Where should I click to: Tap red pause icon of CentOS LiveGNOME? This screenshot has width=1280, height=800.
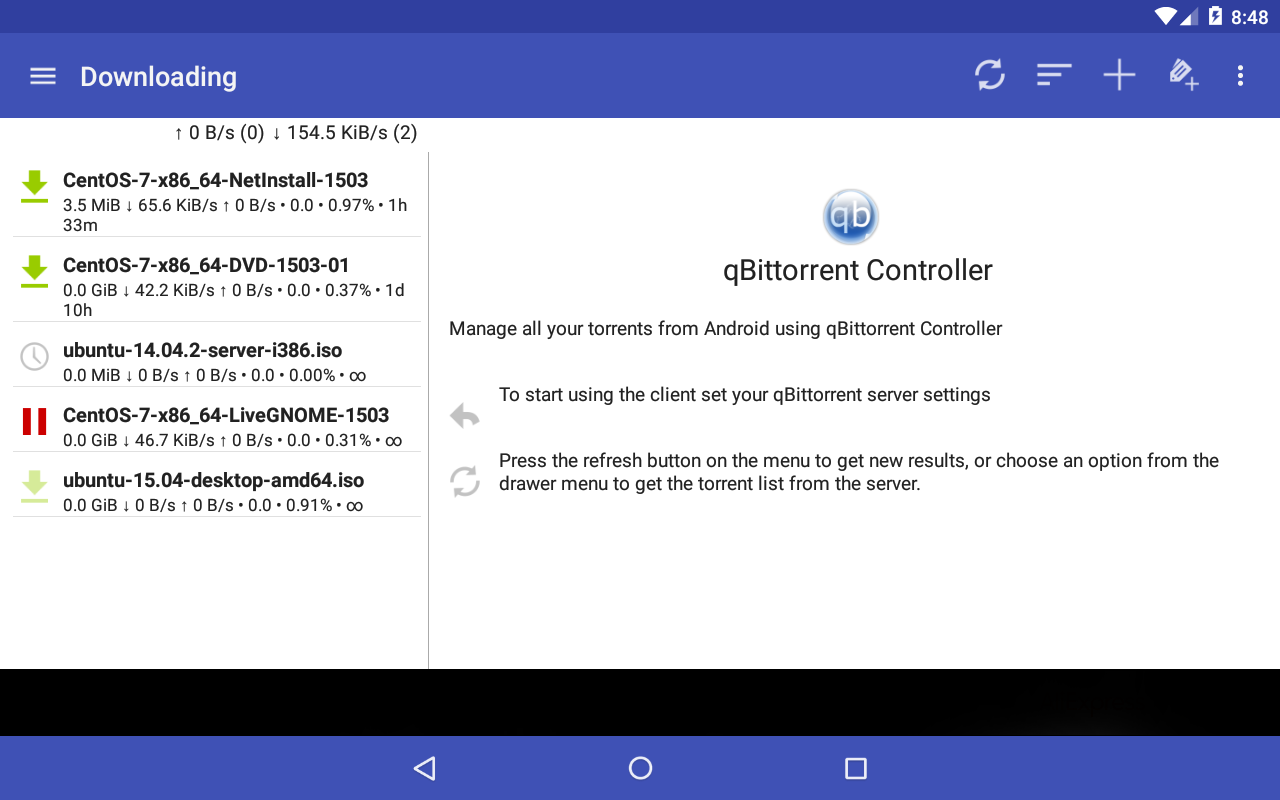(35, 422)
